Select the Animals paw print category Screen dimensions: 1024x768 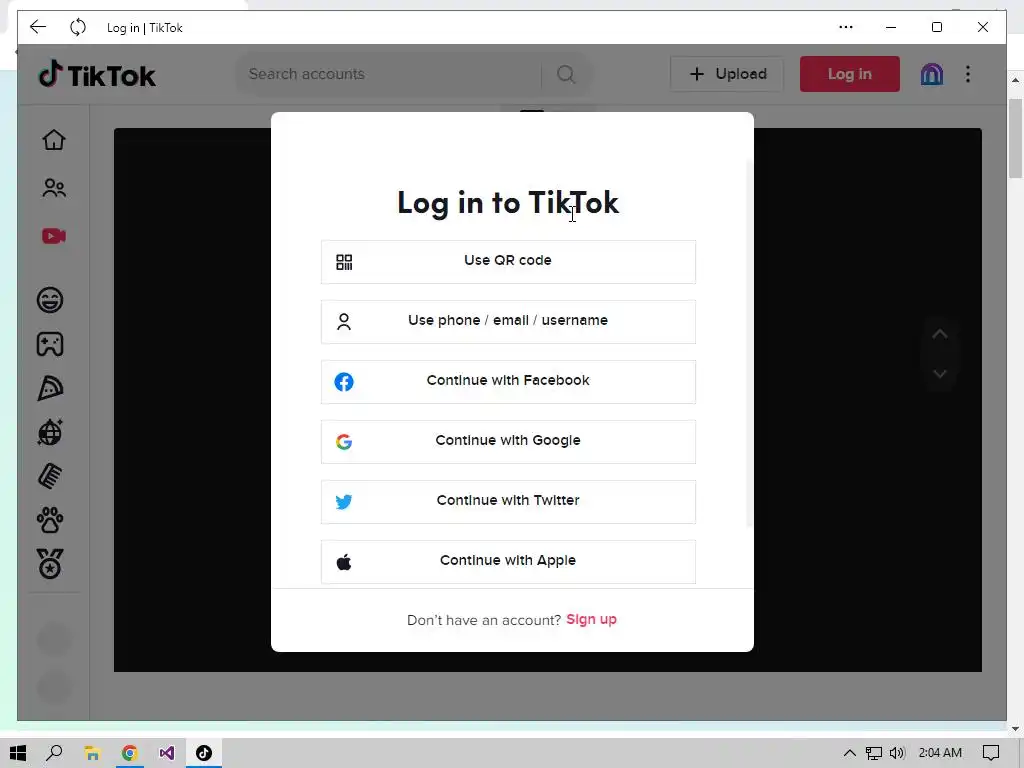50,520
